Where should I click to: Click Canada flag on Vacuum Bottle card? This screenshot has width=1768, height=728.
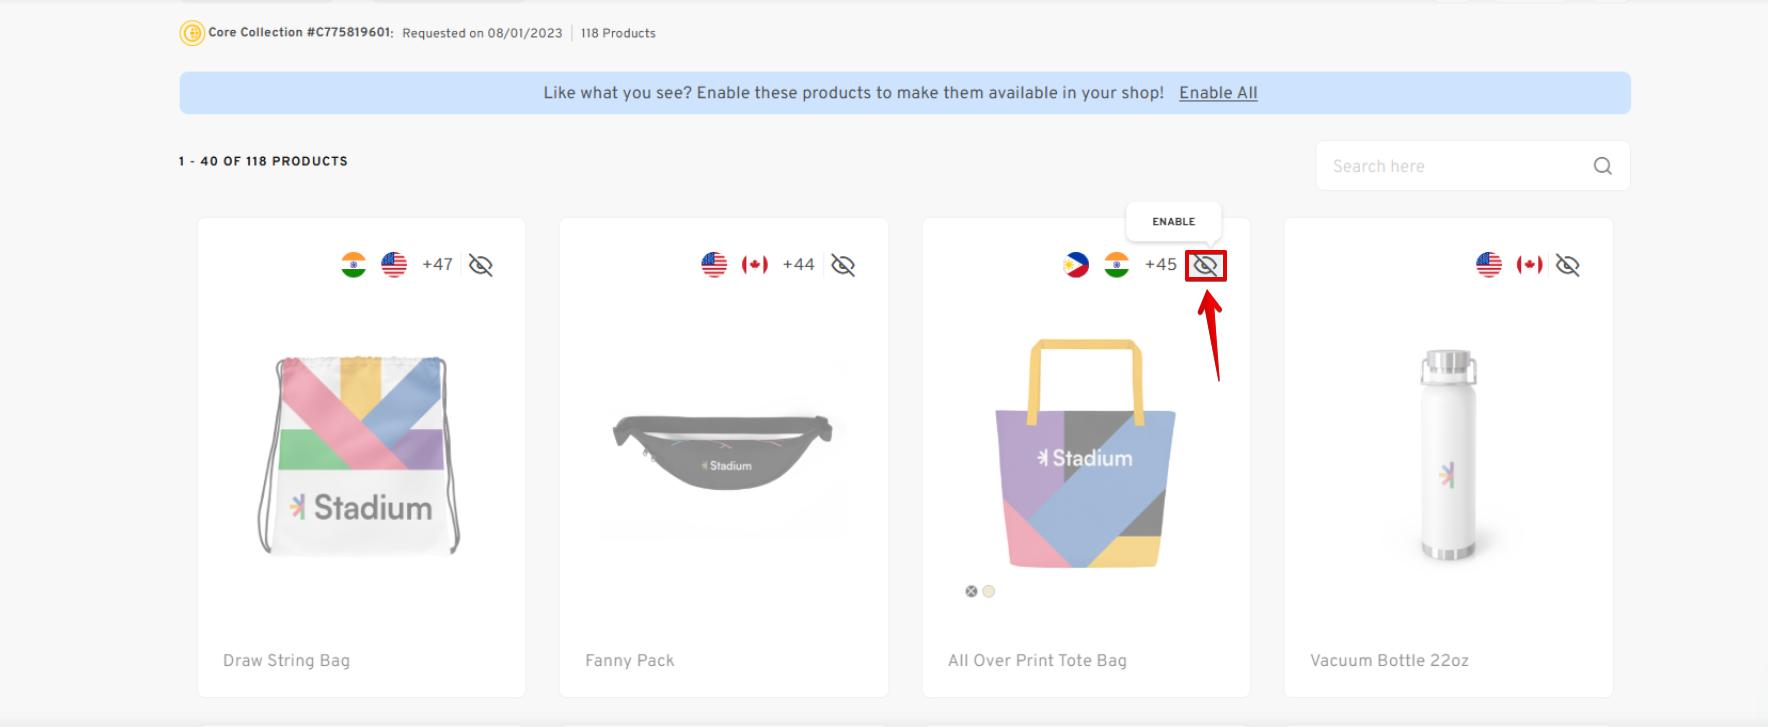pos(1529,265)
